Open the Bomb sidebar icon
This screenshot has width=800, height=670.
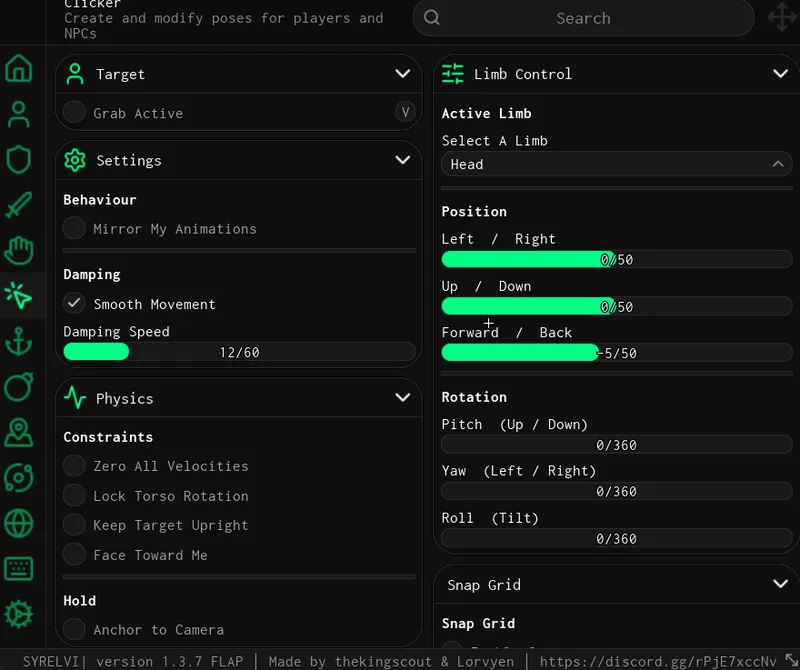point(19,386)
